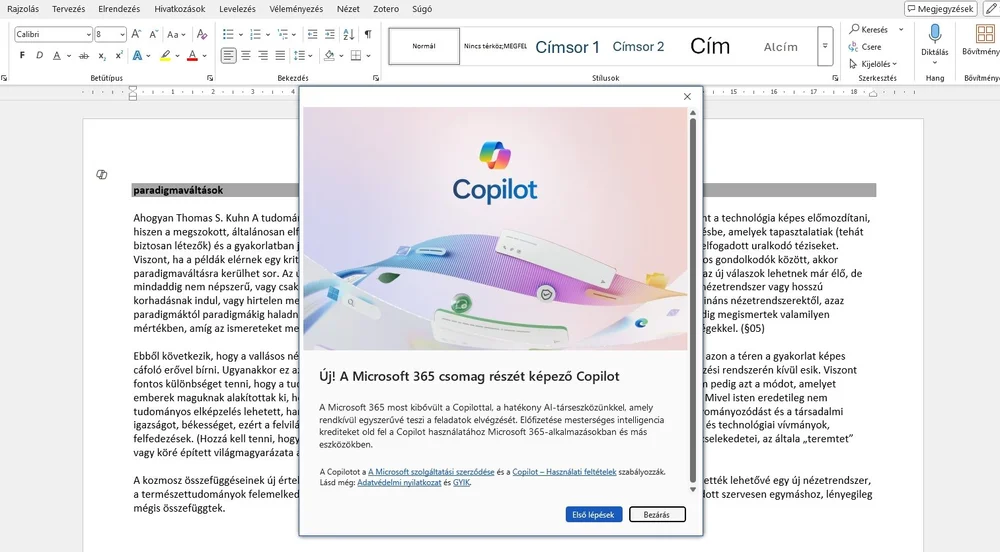This screenshot has width=1000, height=552.
Task: Open the Rajzolás tab
Action: point(23,9)
